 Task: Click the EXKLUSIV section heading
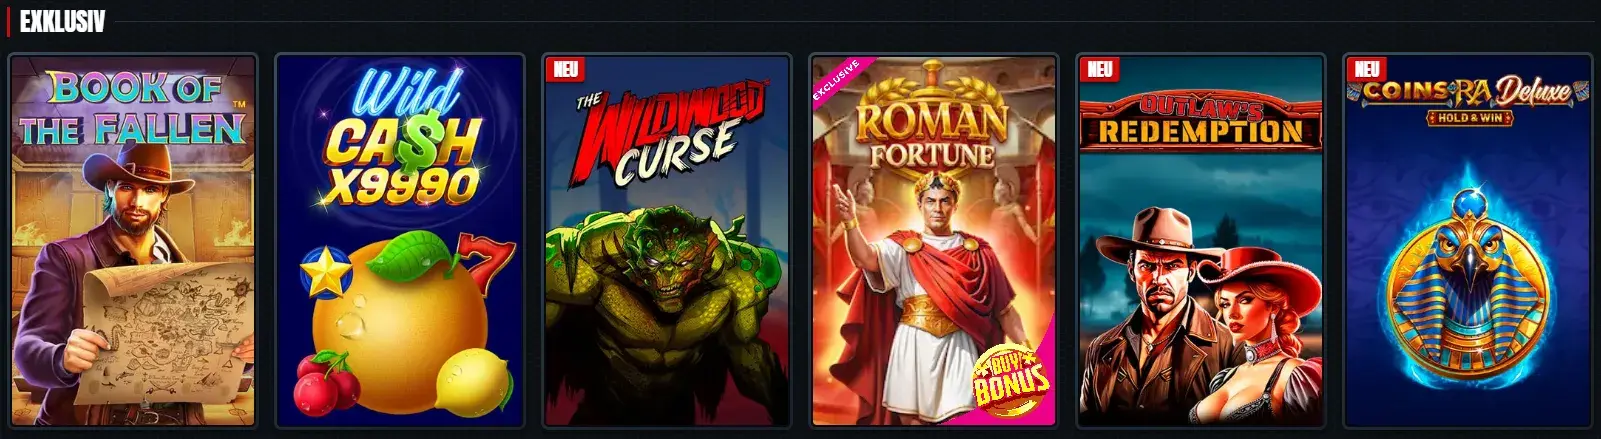pyautogui.click(x=62, y=22)
